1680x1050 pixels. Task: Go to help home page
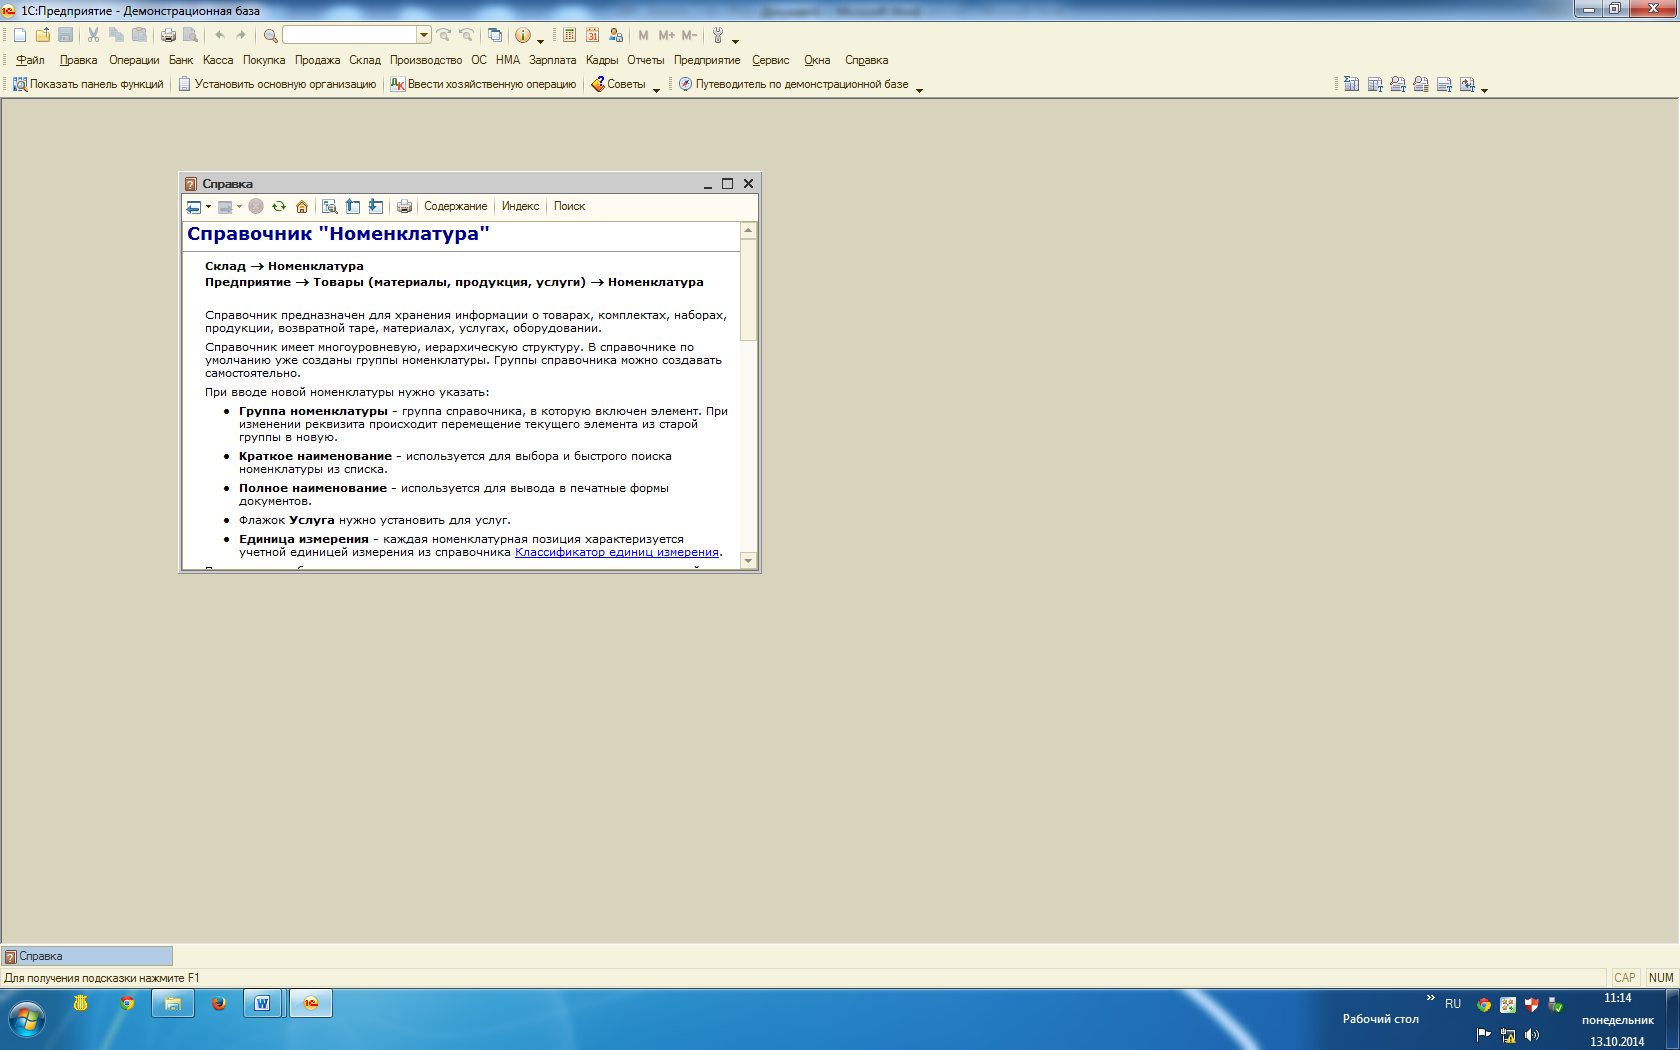[302, 207]
